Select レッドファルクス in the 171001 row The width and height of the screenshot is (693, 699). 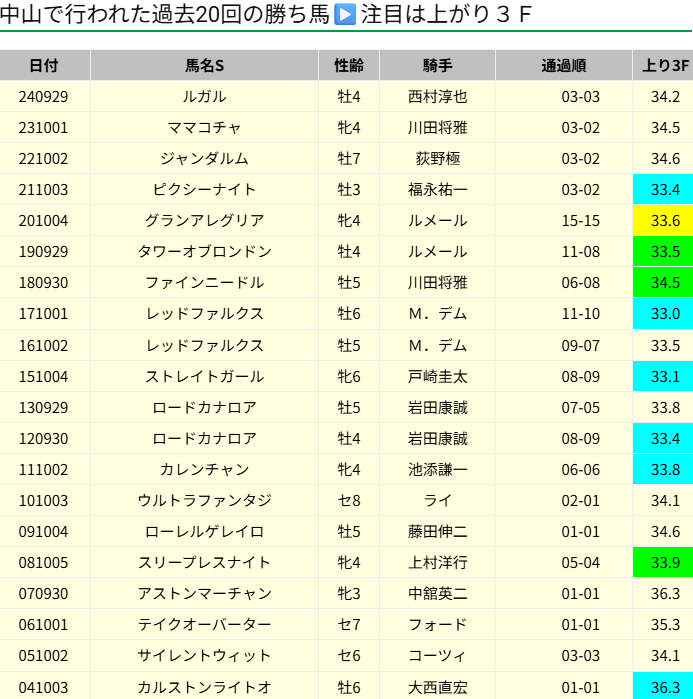[204, 313]
